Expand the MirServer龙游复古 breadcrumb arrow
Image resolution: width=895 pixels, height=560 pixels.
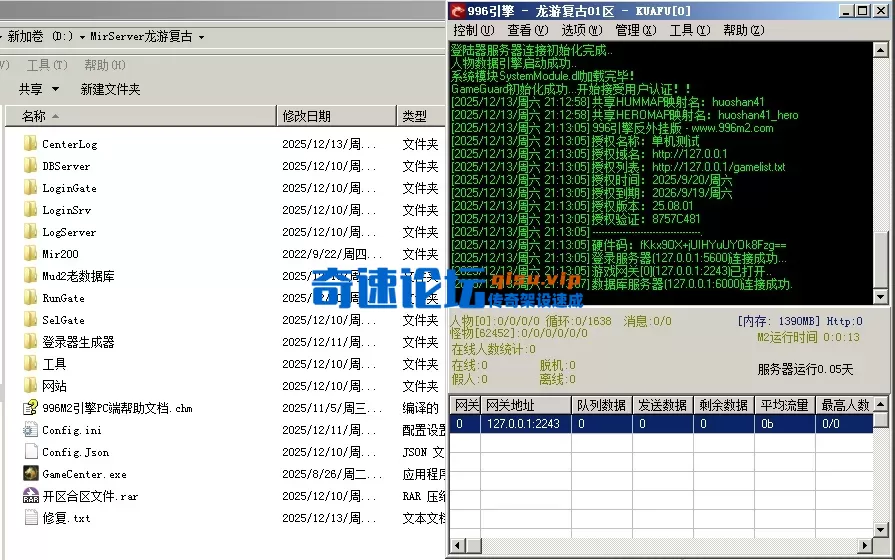pyautogui.click(x=201, y=37)
